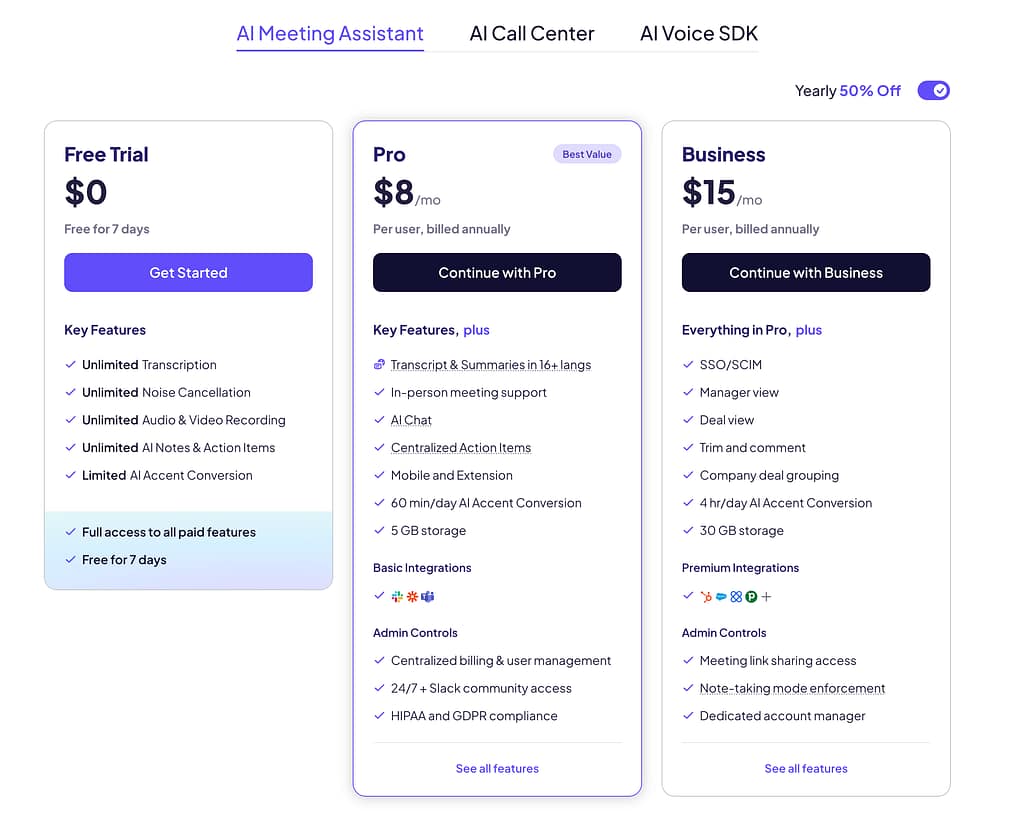Click the plus icon after Premium Integrations
Image resolution: width=1024 pixels, height=822 pixels.
(x=766, y=596)
